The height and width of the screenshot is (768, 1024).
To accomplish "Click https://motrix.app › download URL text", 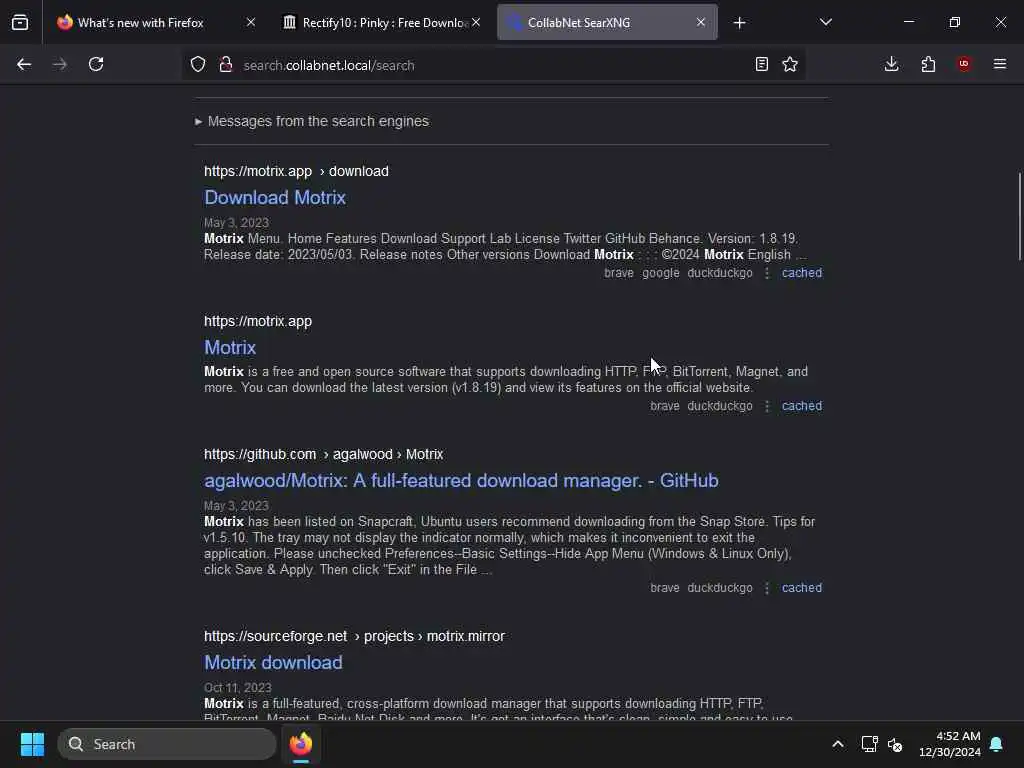I will [x=296, y=171].
